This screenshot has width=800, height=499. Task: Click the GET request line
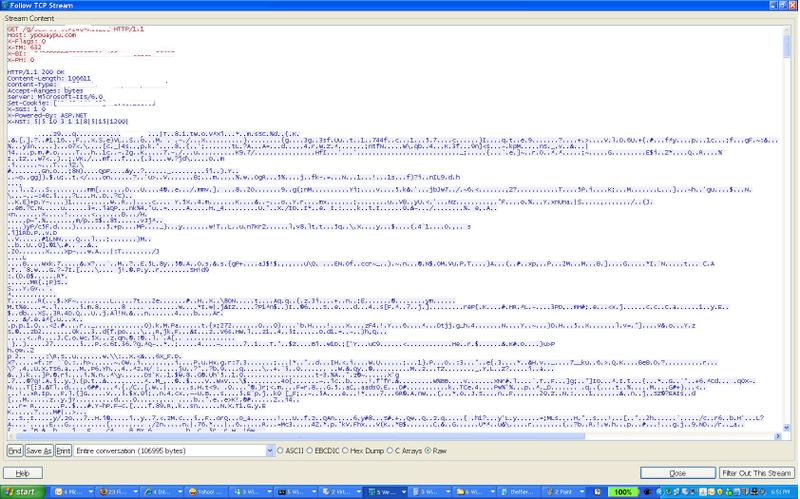[76, 29]
